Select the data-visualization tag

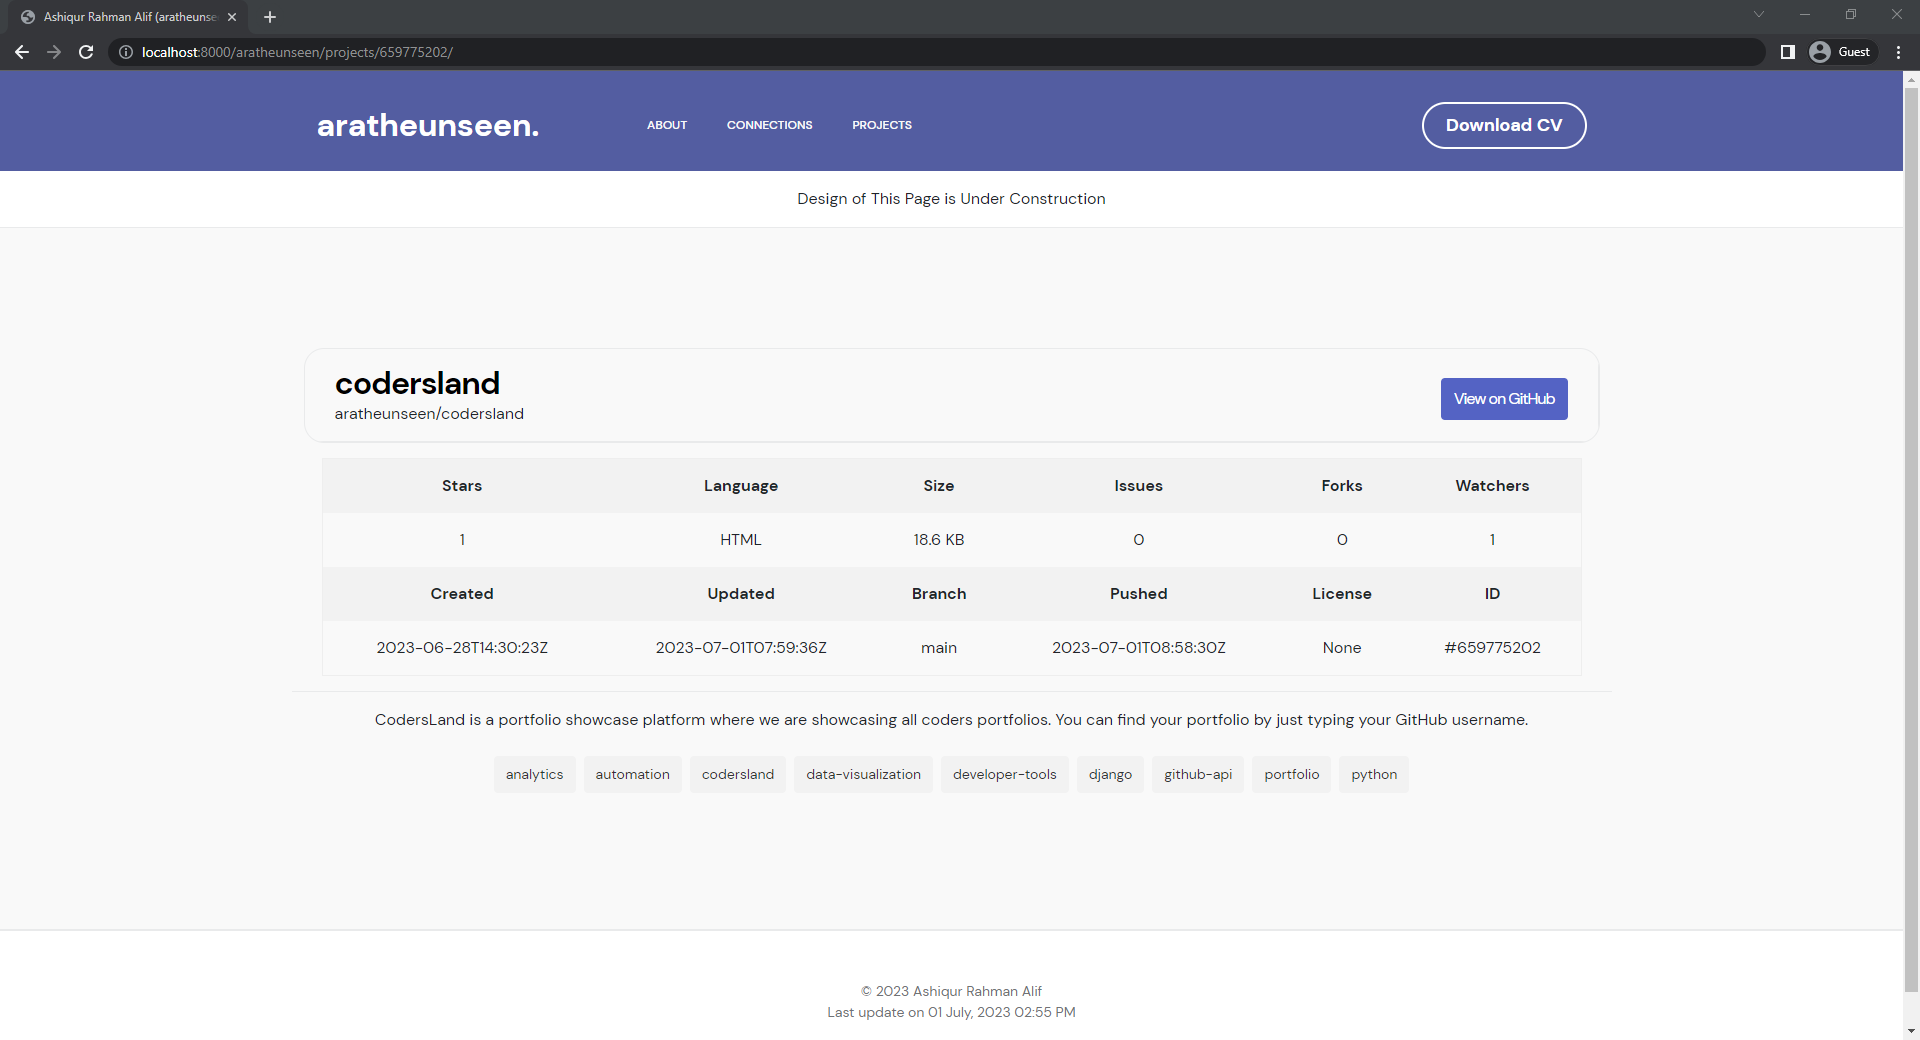point(863,774)
